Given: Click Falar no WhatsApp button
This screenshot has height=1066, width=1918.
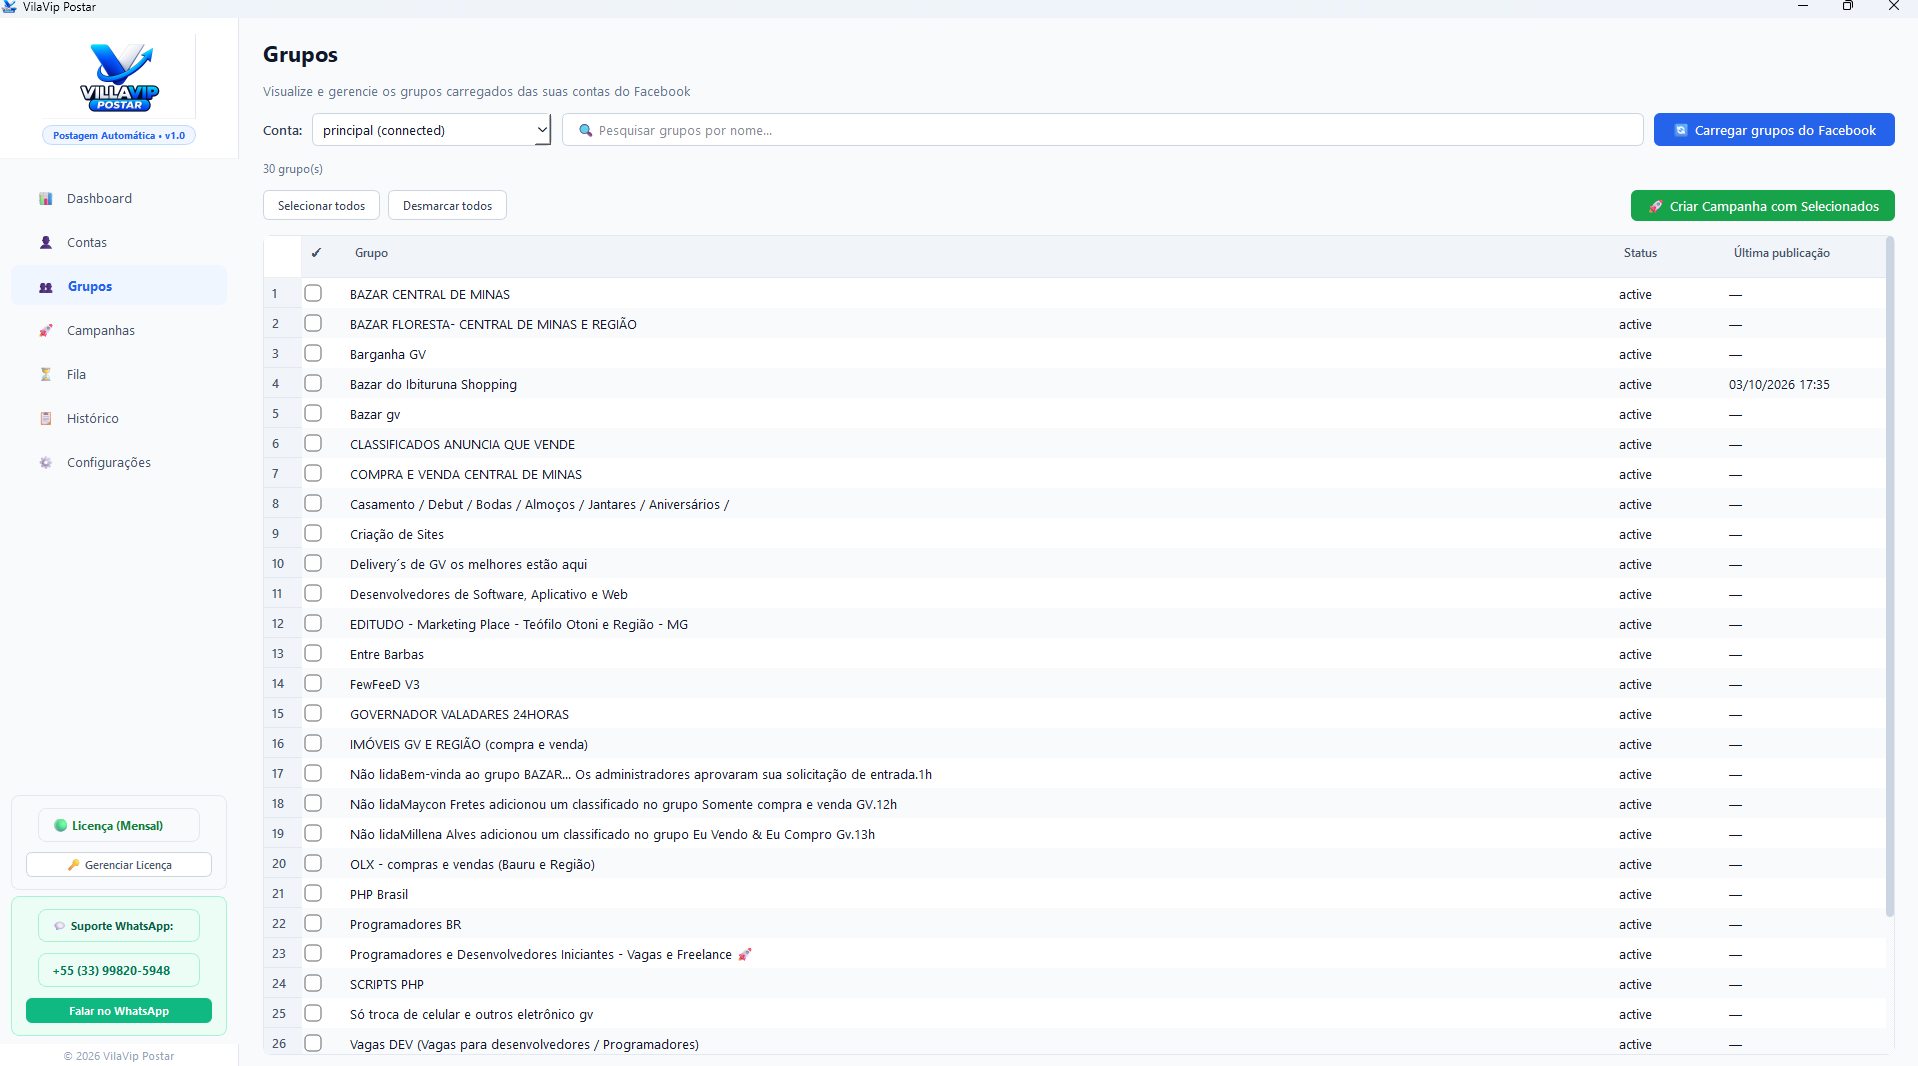Looking at the screenshot, I should [119, 1011].
